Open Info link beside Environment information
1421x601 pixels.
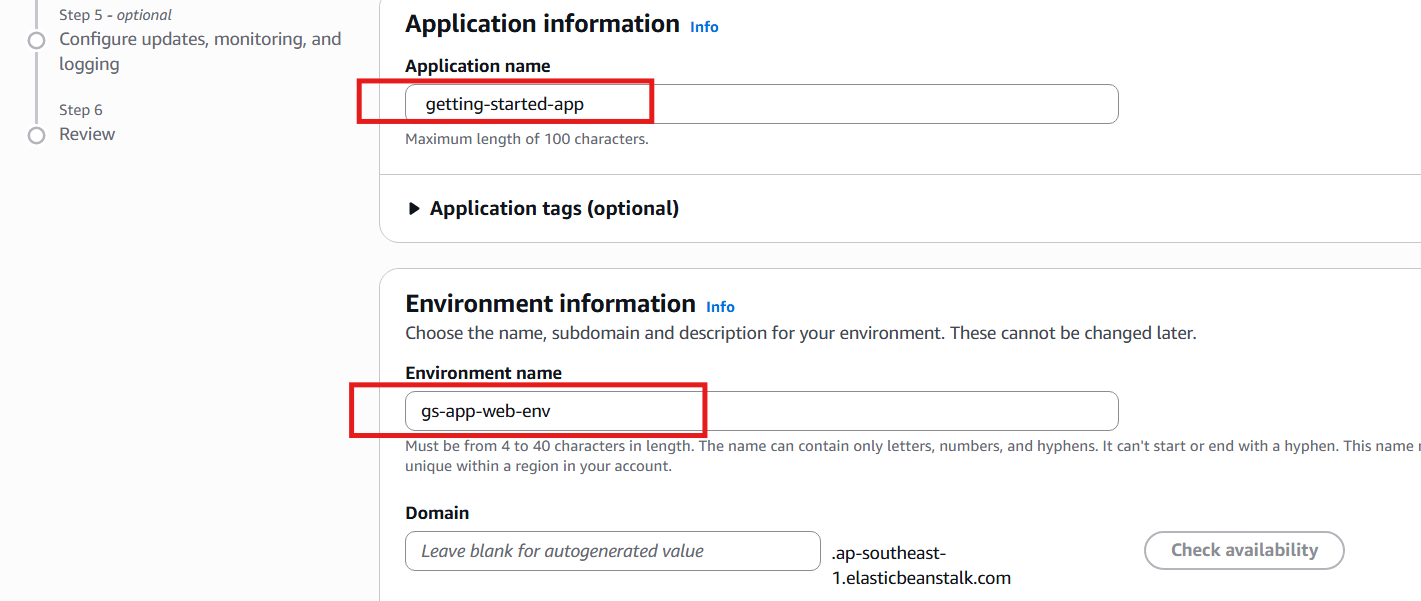click(x=720, y=307)
